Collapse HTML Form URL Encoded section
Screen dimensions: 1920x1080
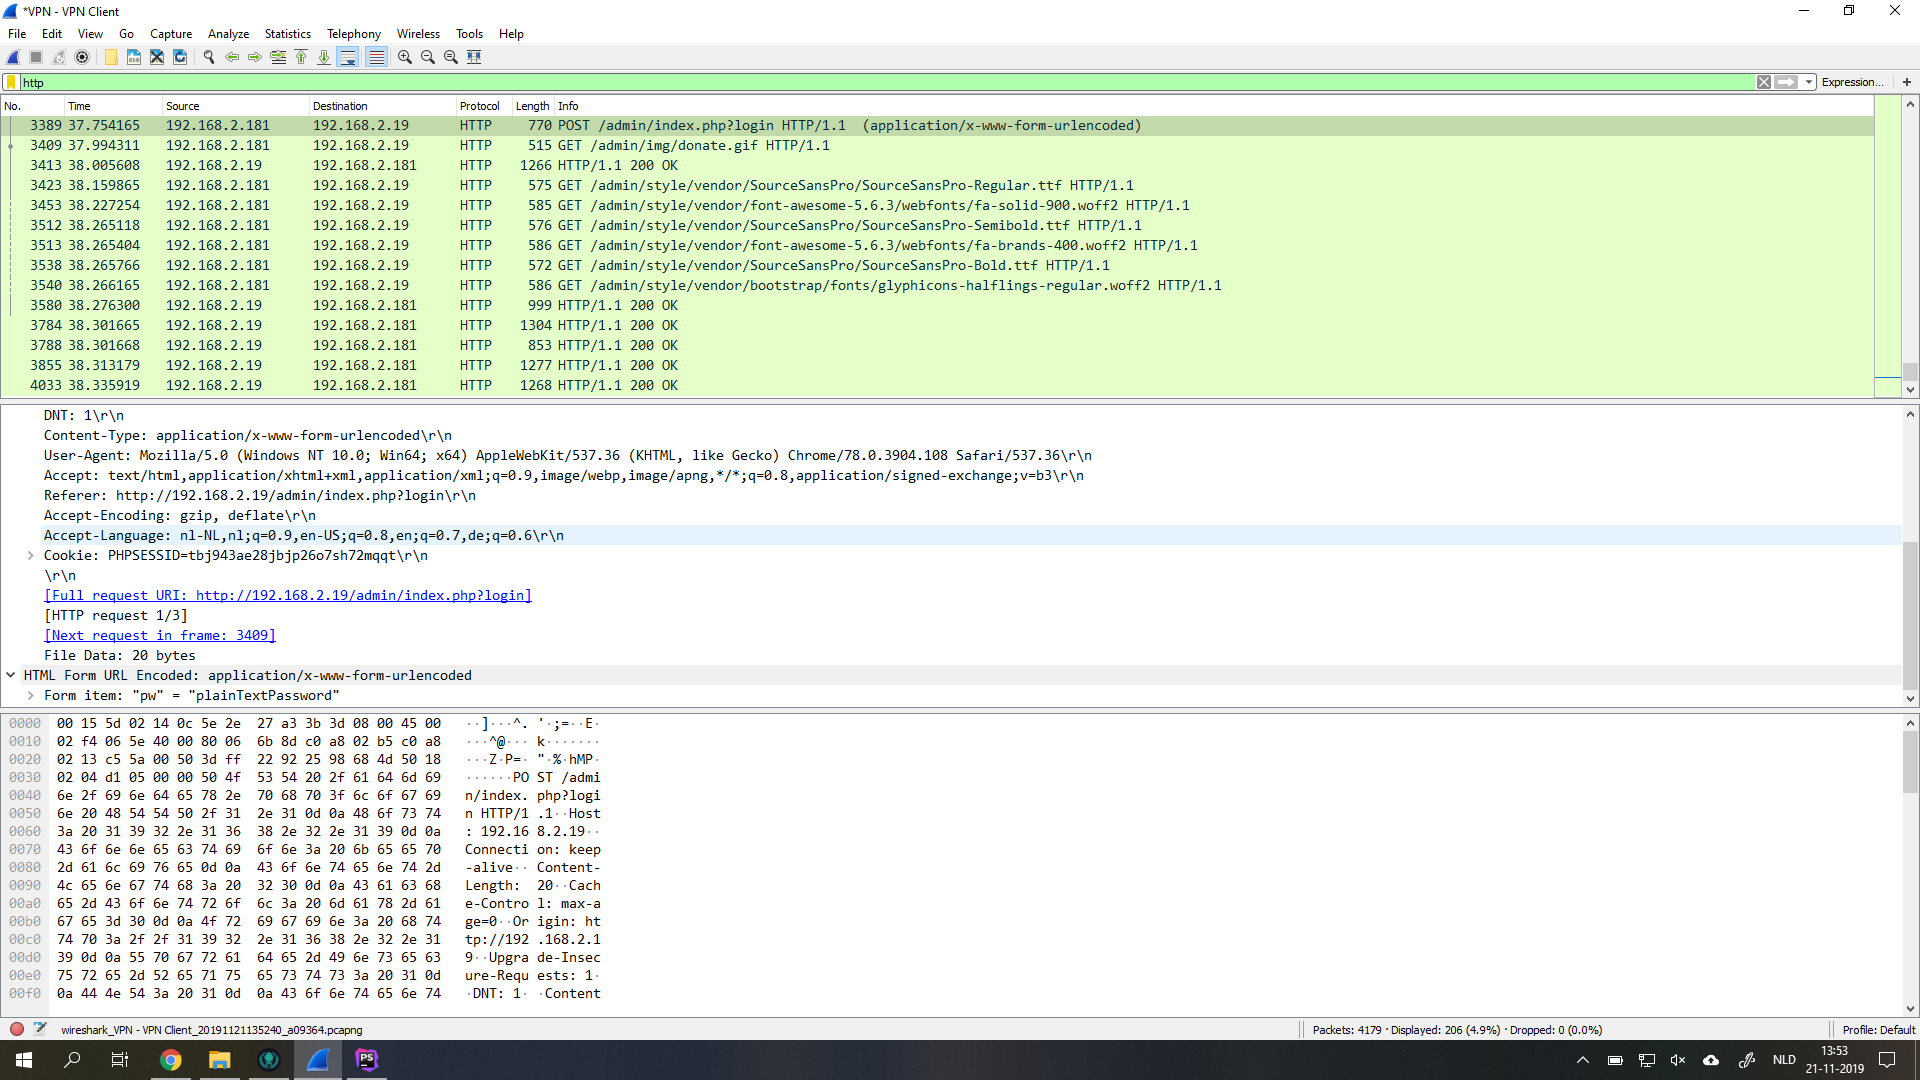(11, 675)
